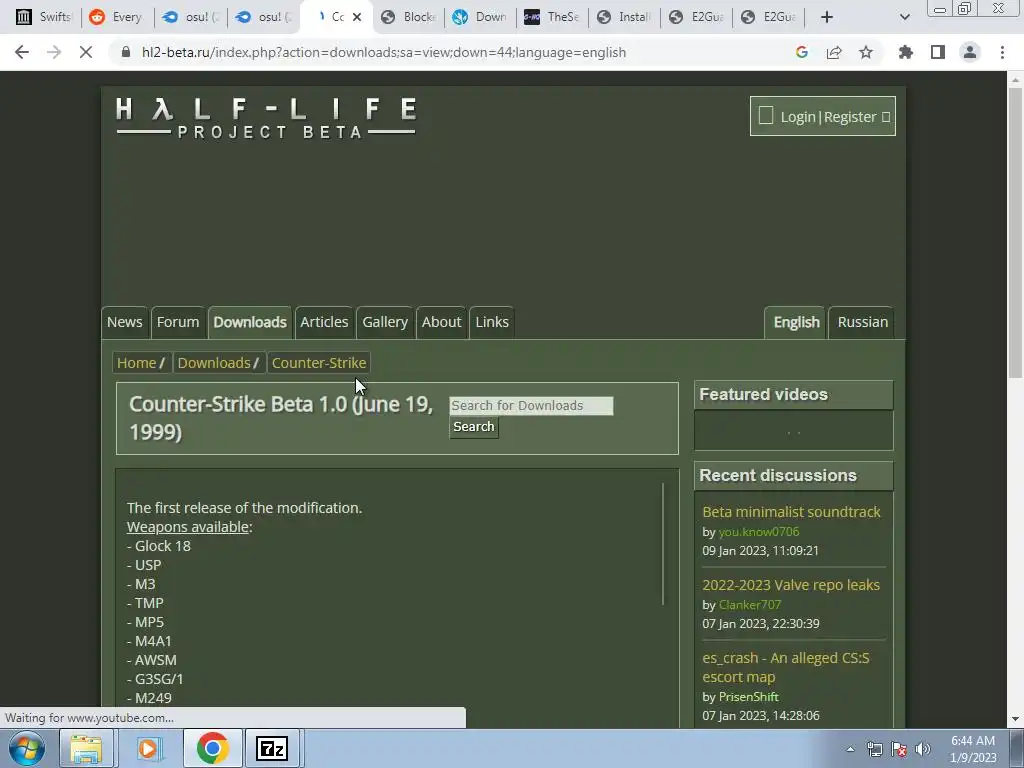Open the Gallery menu item
1024x768 pixels.
coord(385,322)
